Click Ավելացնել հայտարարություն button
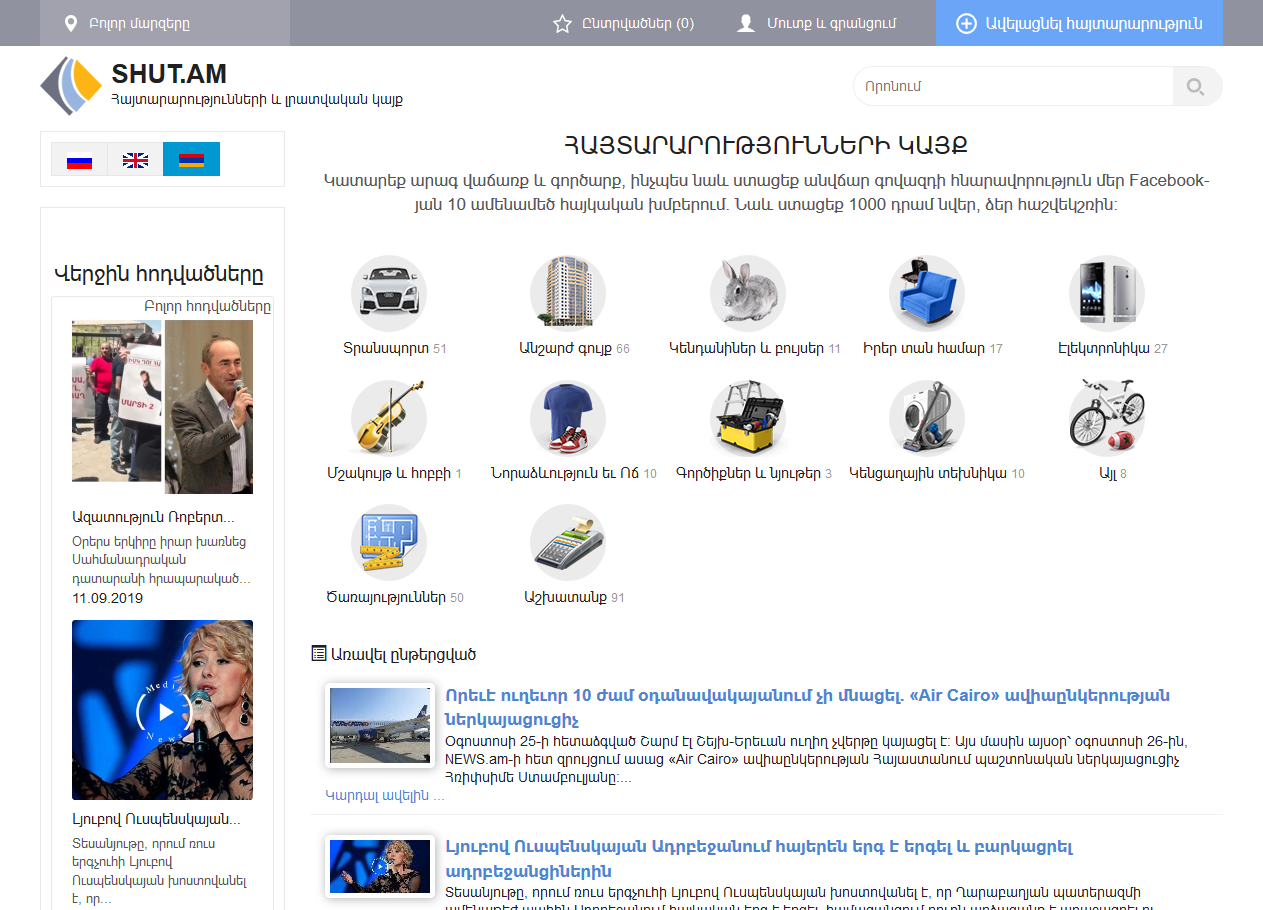This screenshot has width=1263, height=910. (x=1079, y=23)
